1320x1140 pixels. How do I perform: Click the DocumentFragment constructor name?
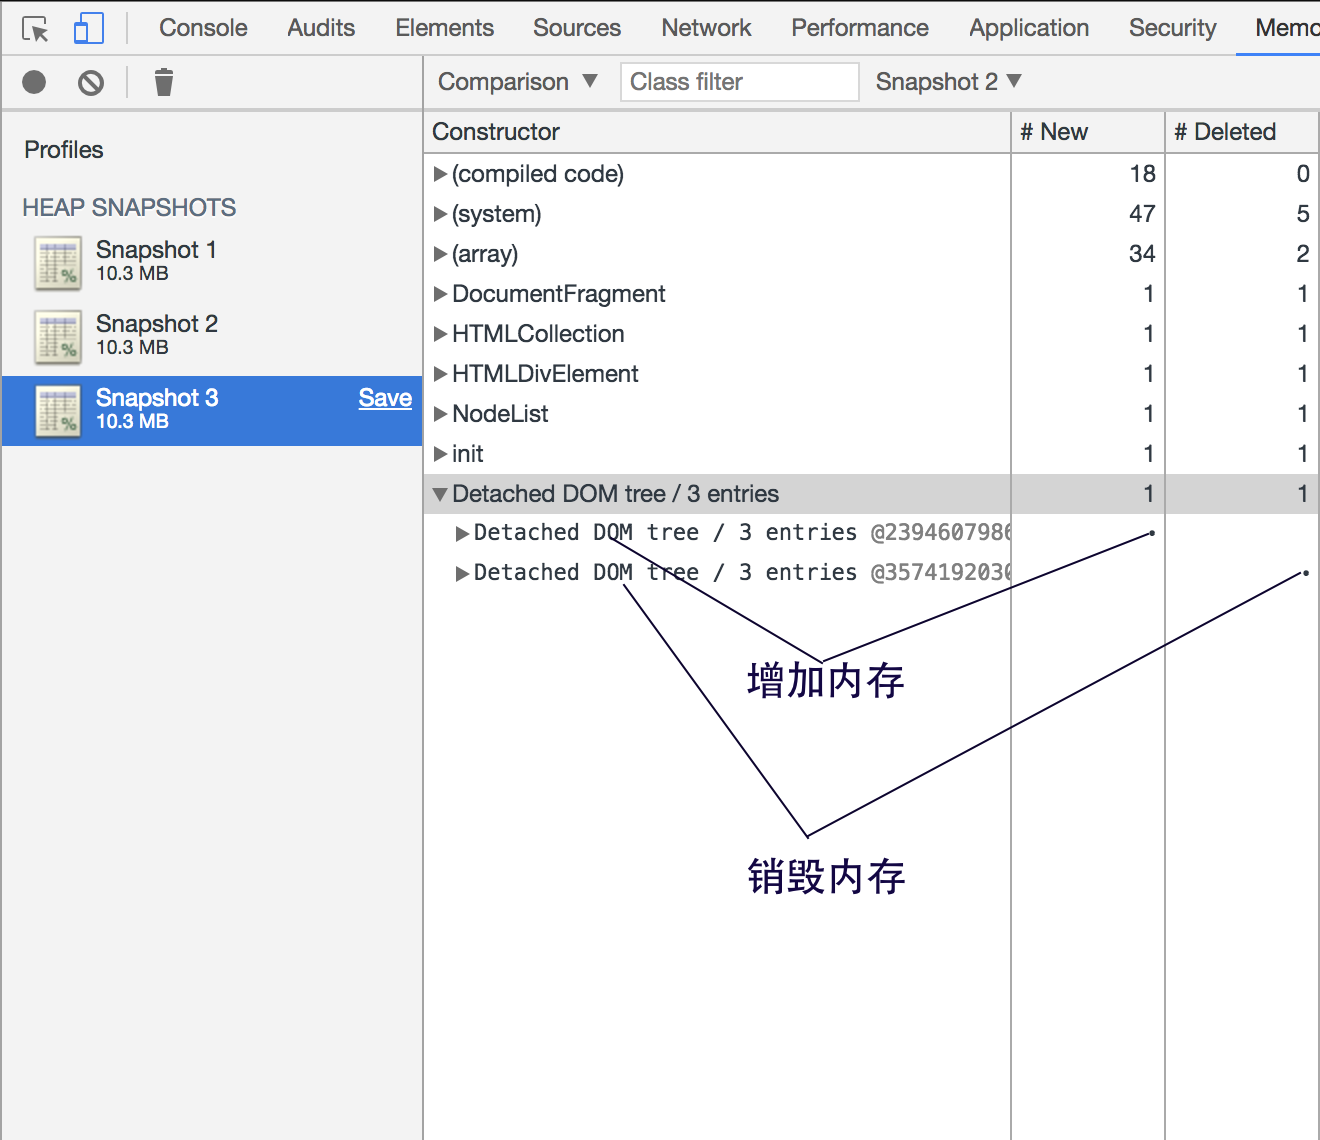coord(558,294)
